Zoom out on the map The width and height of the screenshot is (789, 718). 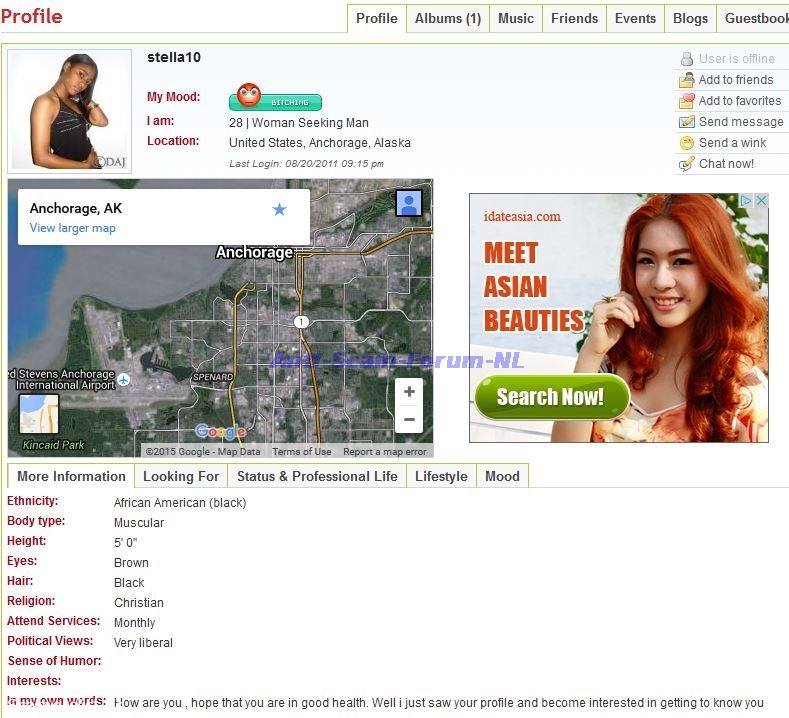(409, 419)
